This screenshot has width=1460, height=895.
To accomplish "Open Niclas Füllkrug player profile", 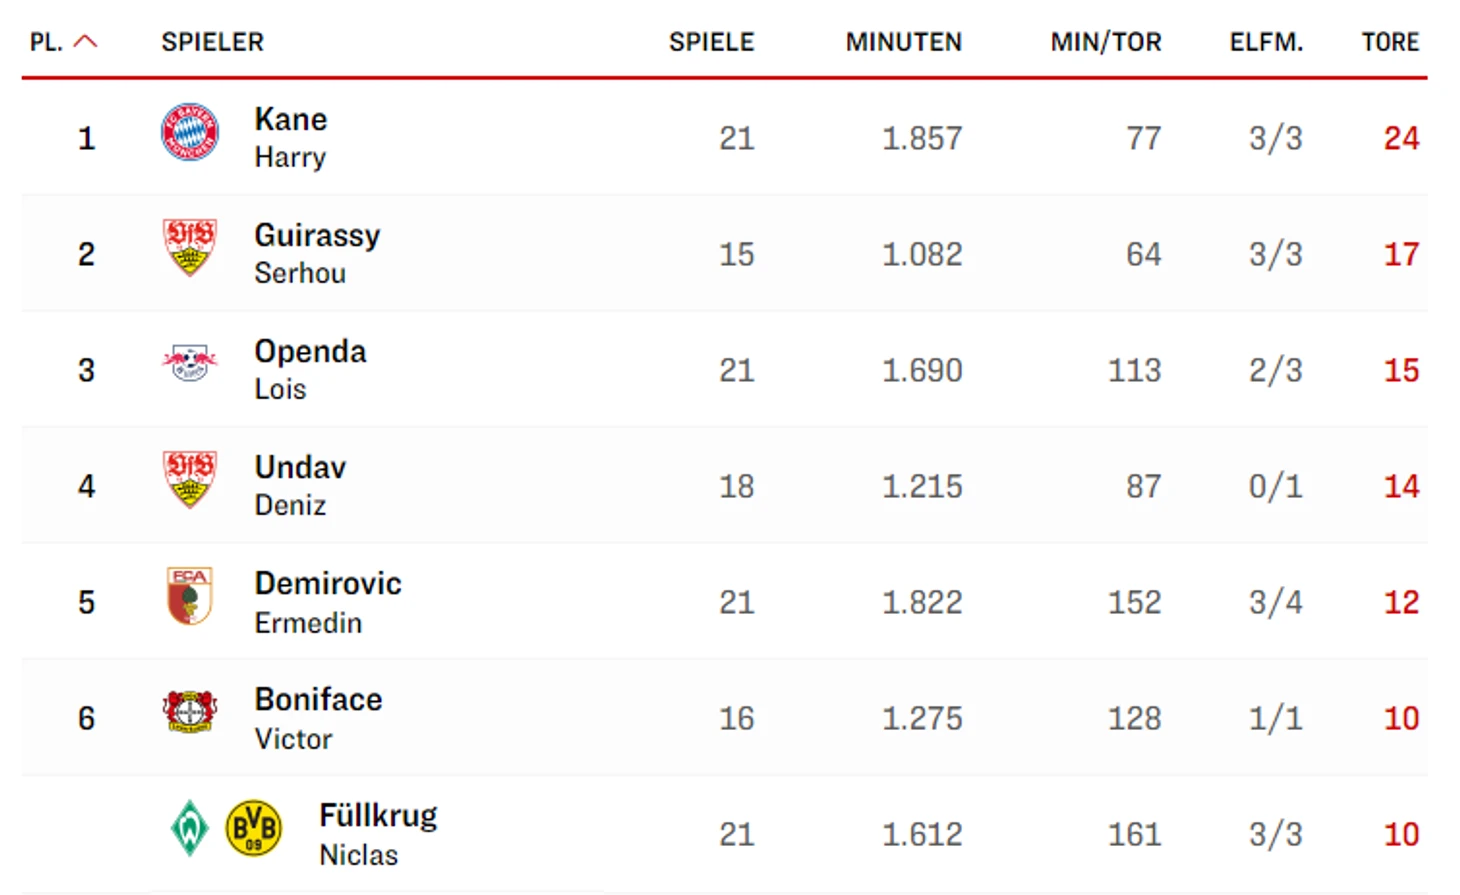I will tap(378, 834).
